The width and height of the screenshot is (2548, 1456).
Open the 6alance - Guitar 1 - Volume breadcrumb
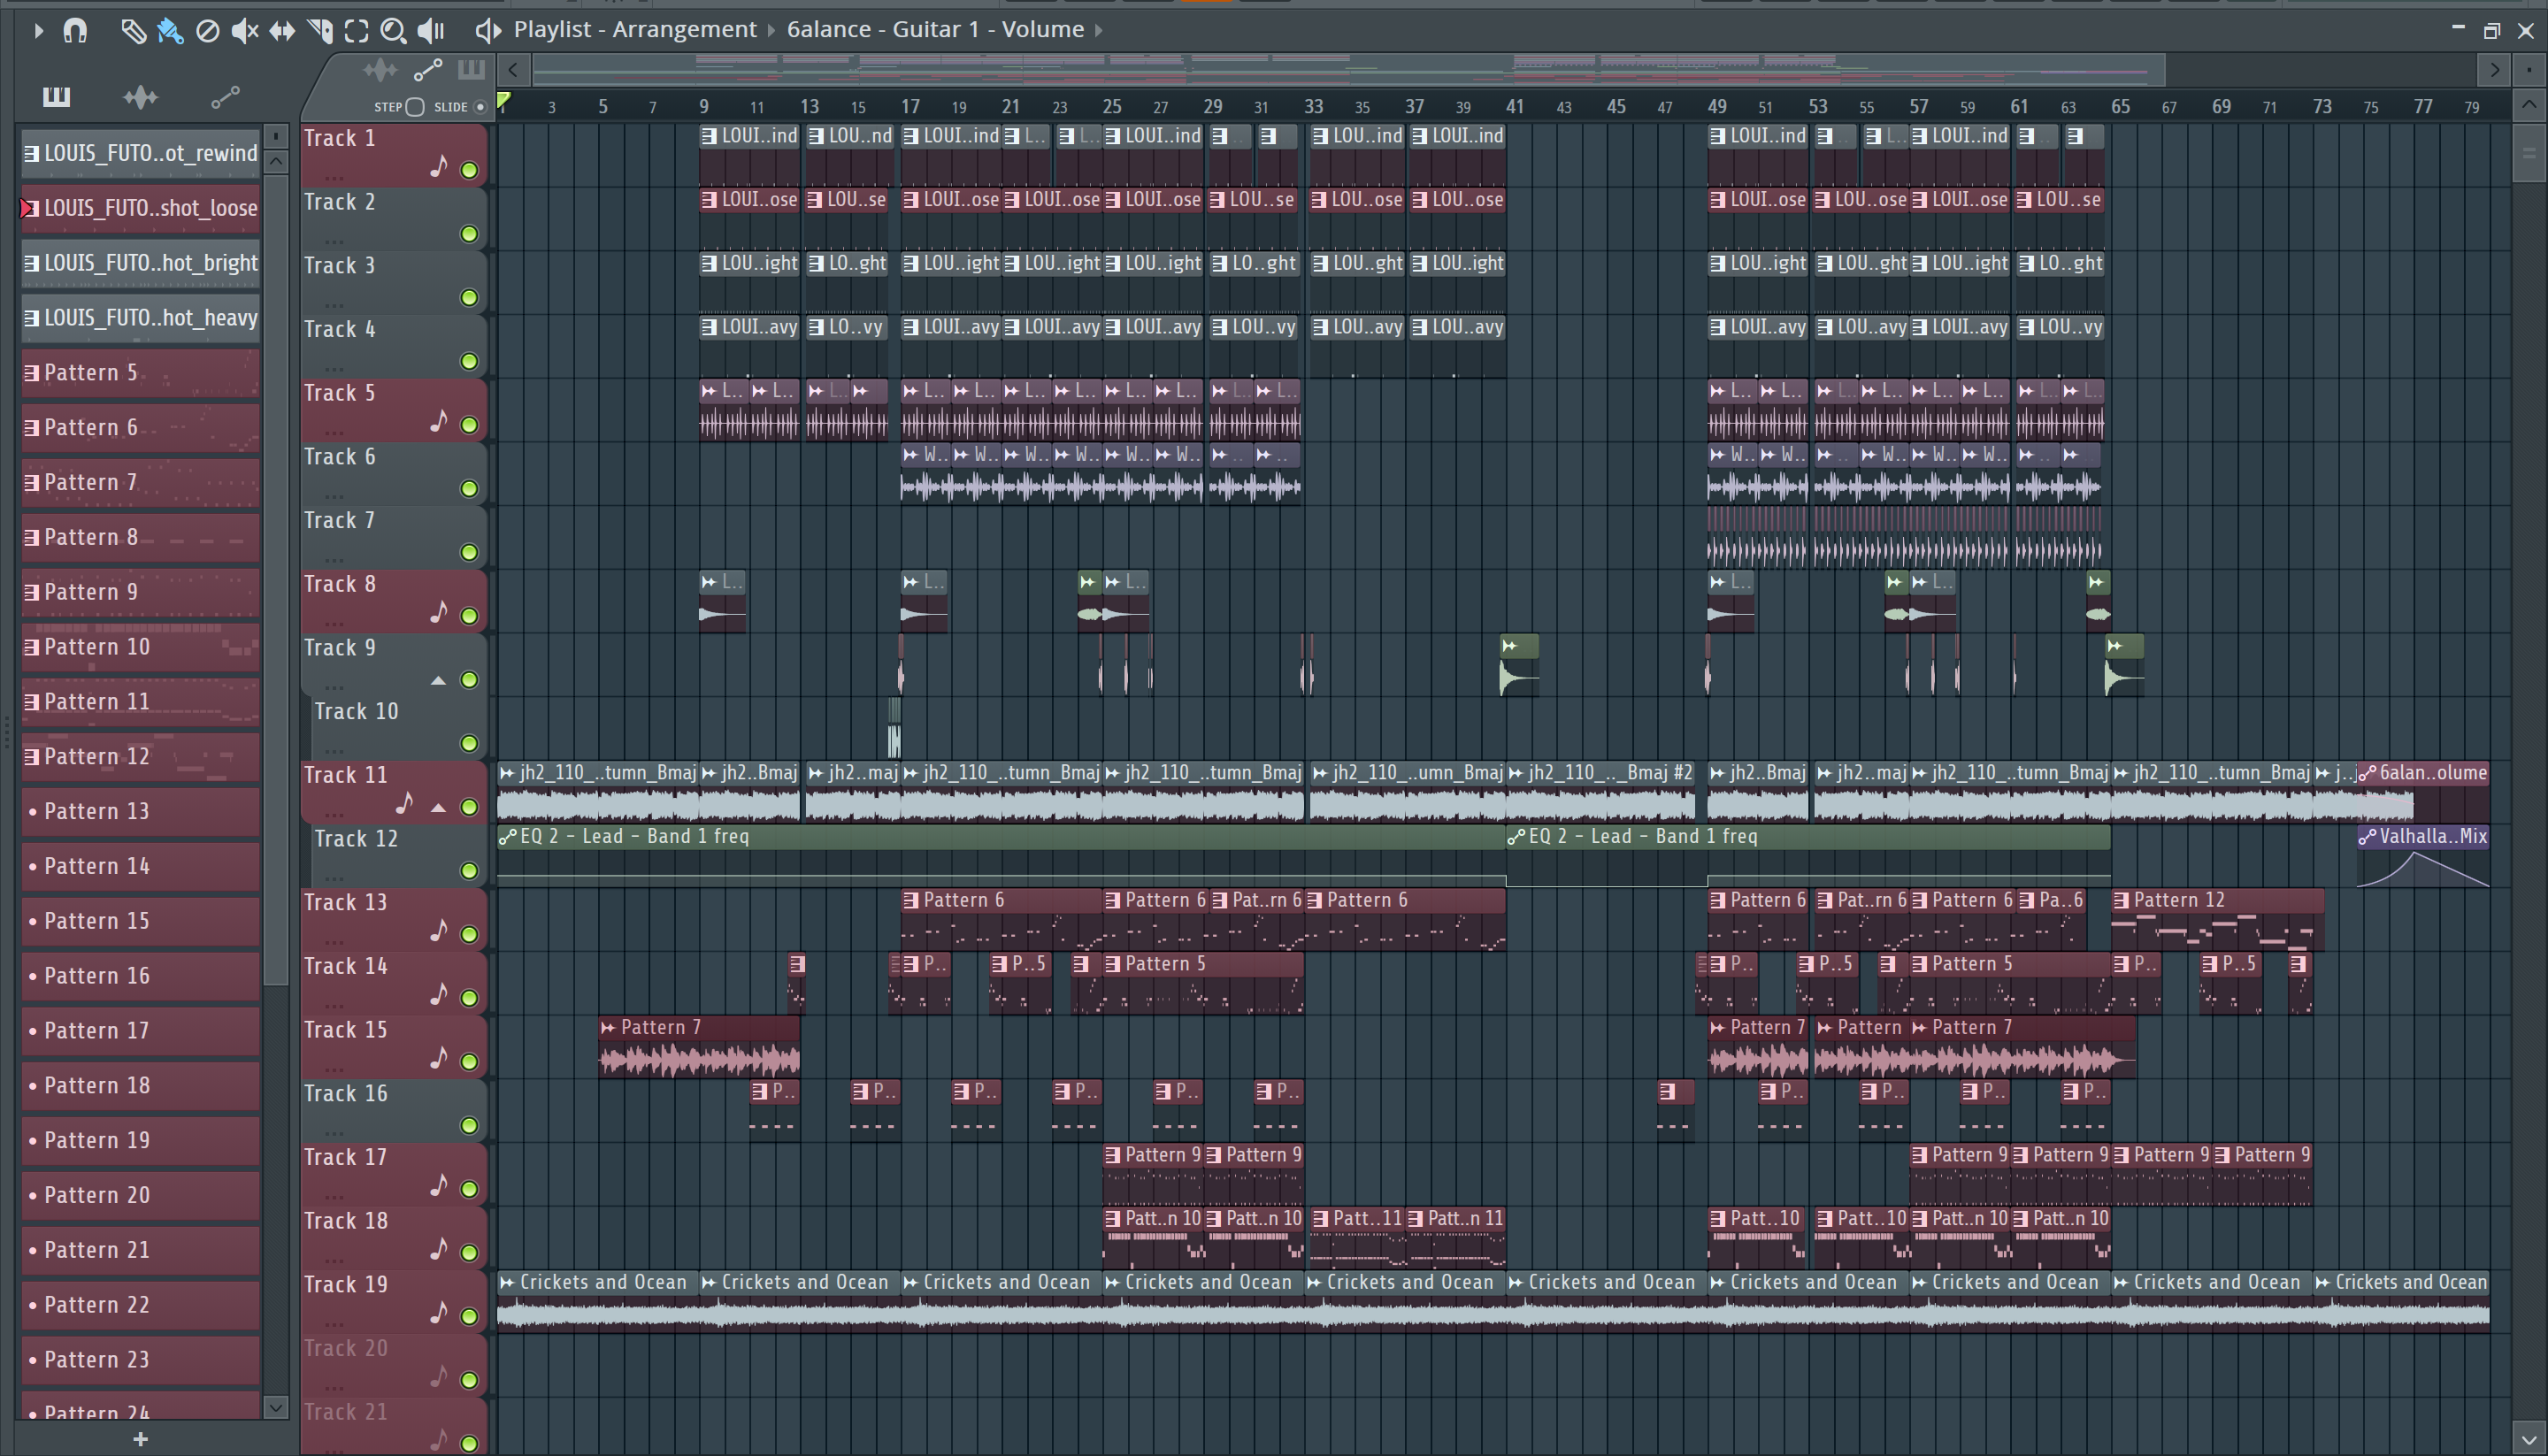point(935,29)
